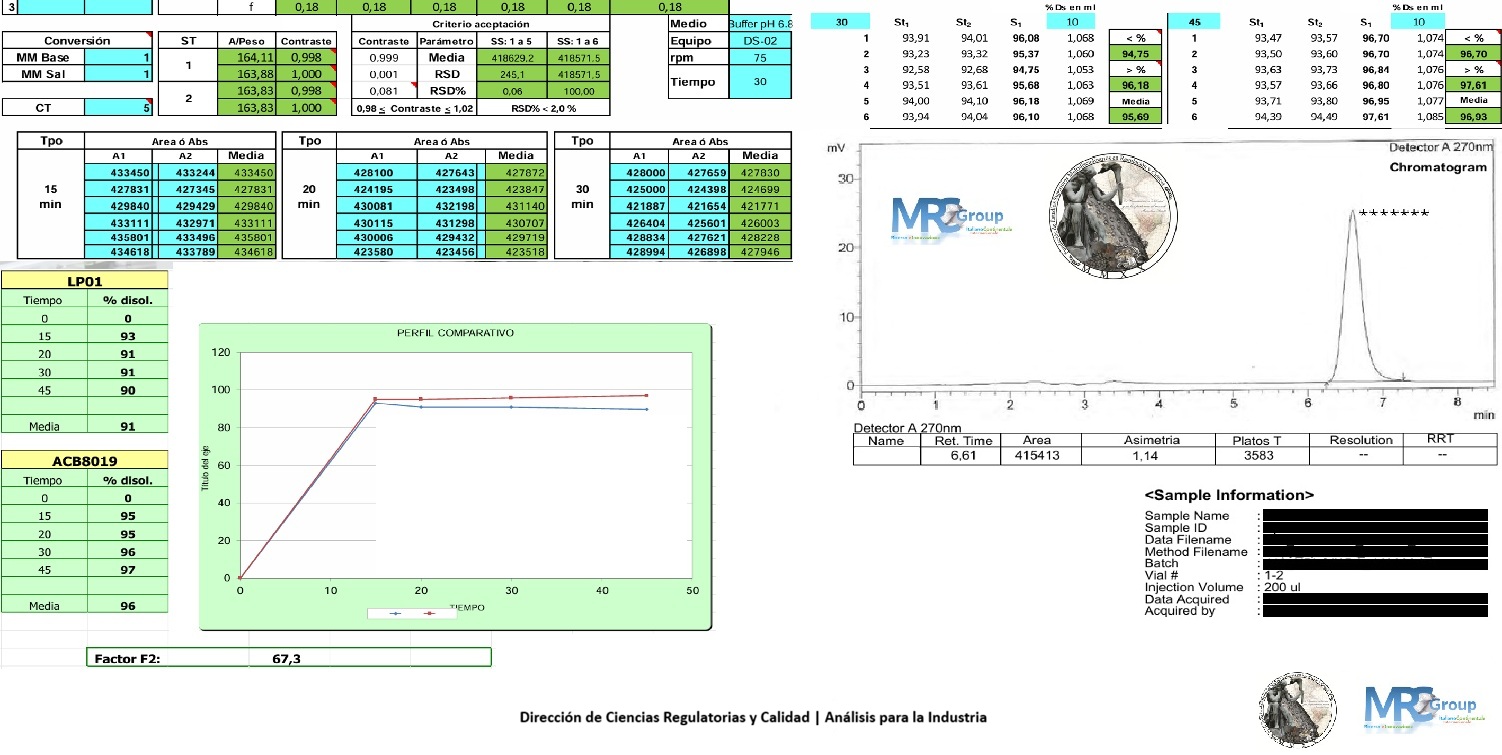The image size is (1502, 755).
Task: Click the St1 value 93,91
Action: [916, 38]
